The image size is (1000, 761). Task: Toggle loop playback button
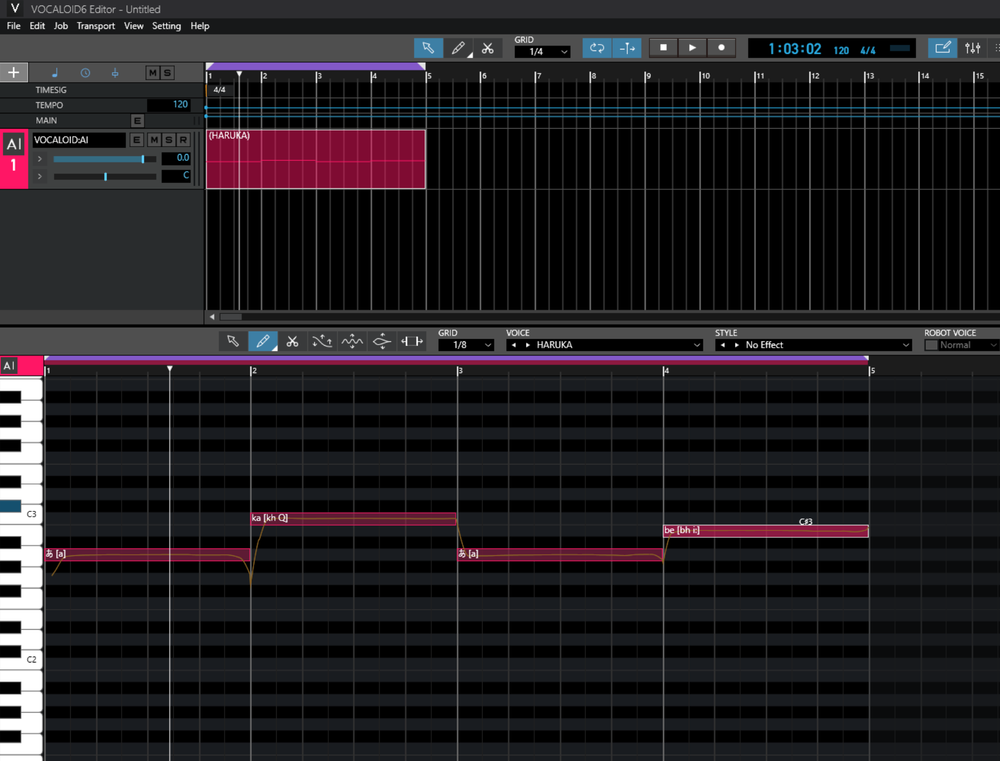(597, 48)
